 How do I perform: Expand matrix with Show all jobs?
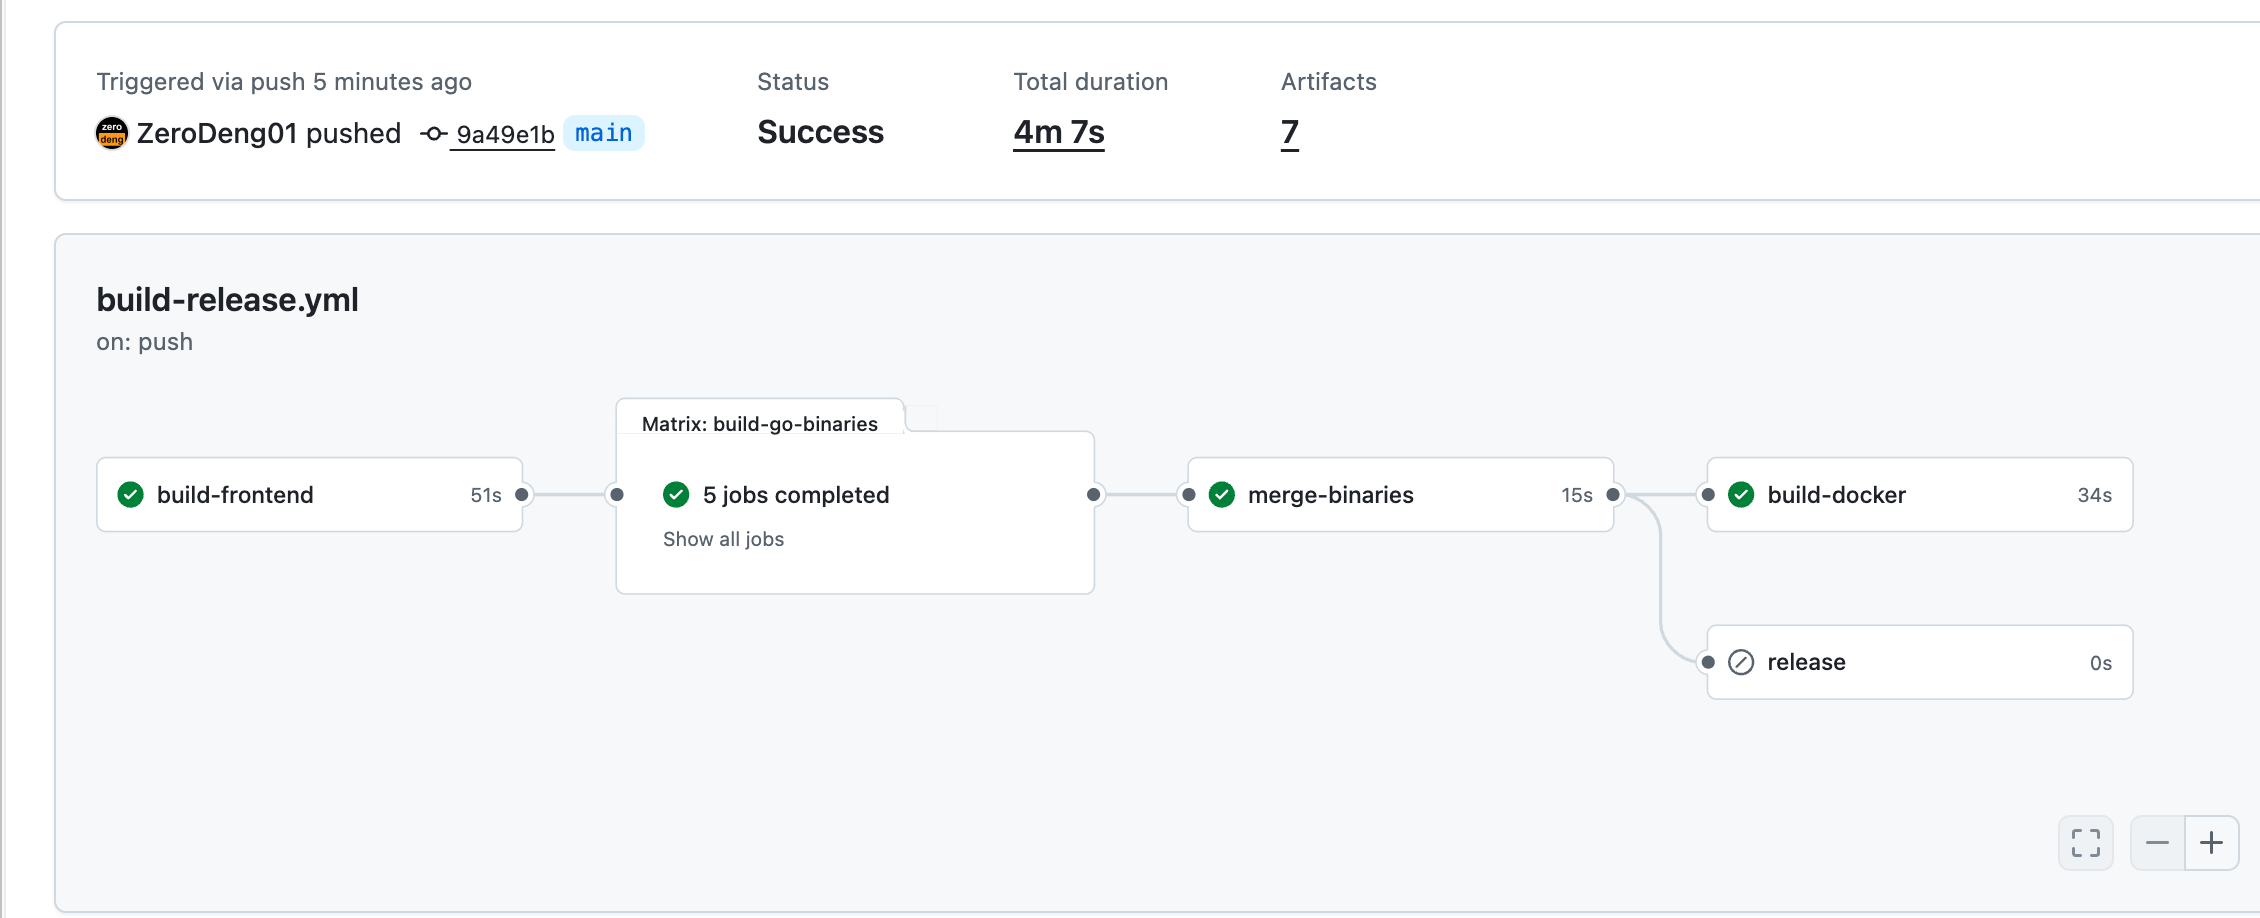(723, 539)
